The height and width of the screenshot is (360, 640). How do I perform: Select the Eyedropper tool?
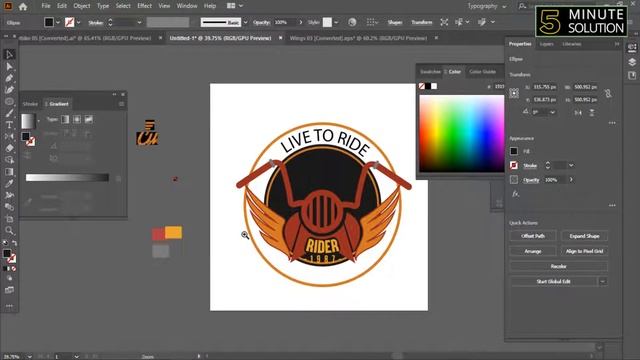(x=9, y=184)
